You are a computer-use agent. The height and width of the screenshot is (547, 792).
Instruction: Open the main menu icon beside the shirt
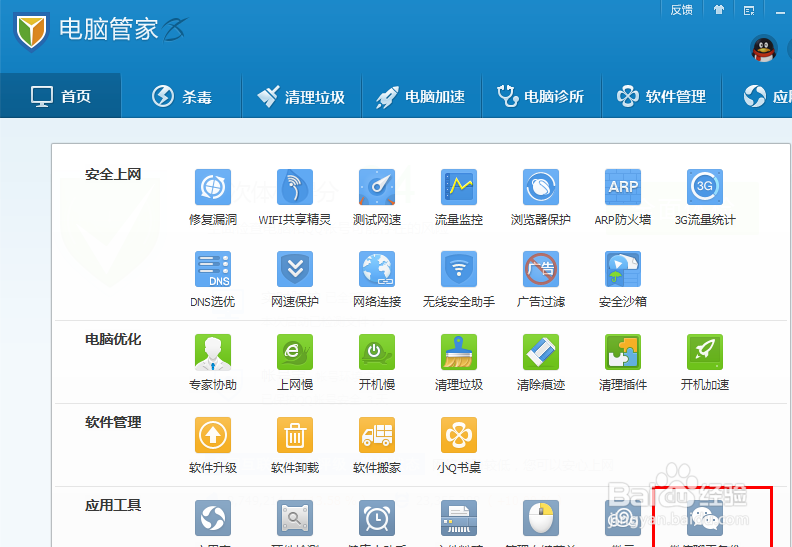(x=749, y=10)
